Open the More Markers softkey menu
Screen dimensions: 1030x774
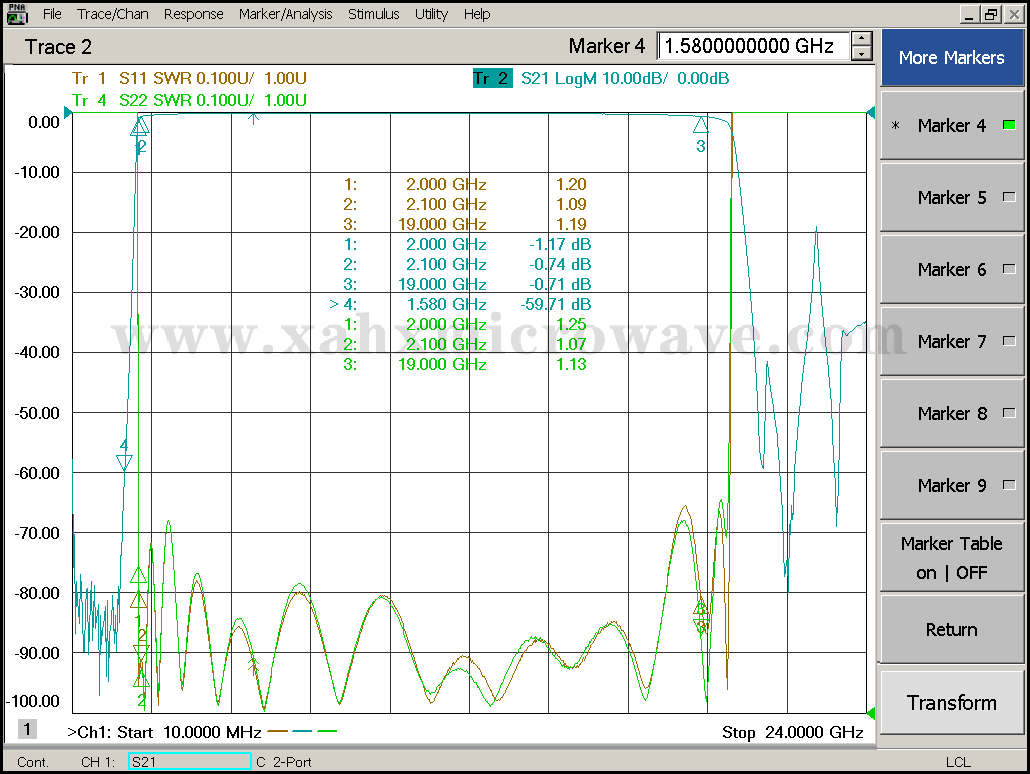pyautogui.click(x=951, y=57)
